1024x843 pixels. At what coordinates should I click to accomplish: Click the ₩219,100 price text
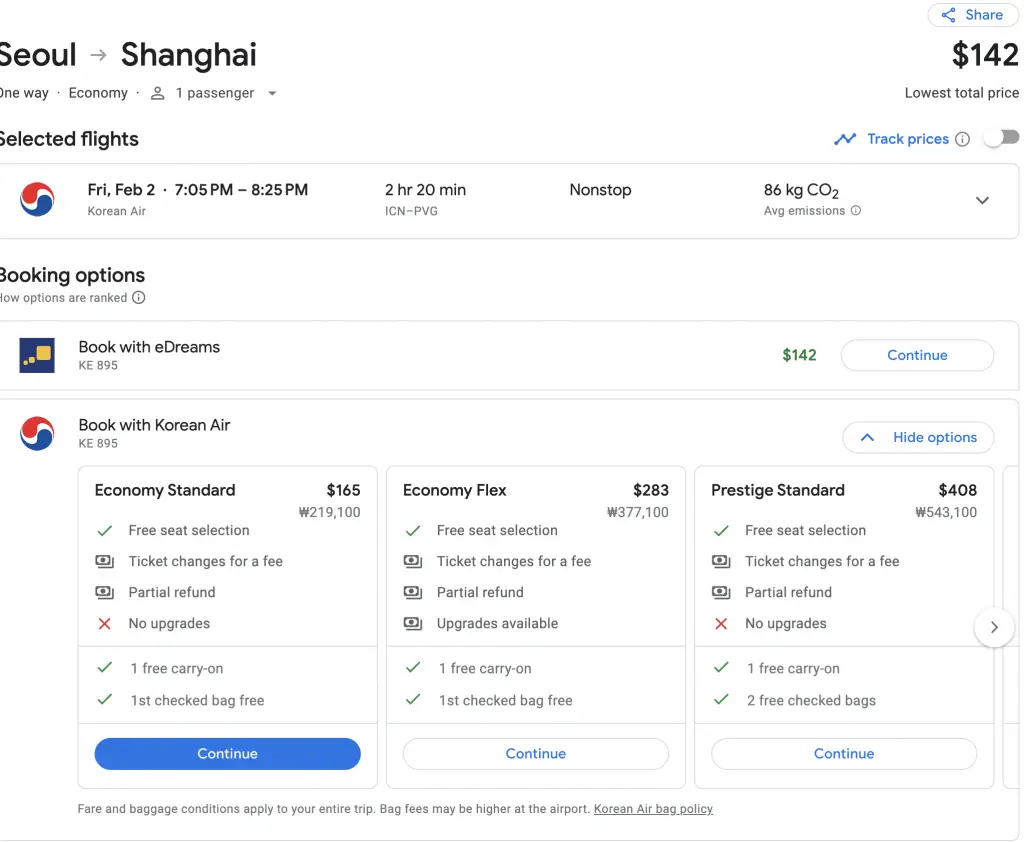[x=330, y=513]
